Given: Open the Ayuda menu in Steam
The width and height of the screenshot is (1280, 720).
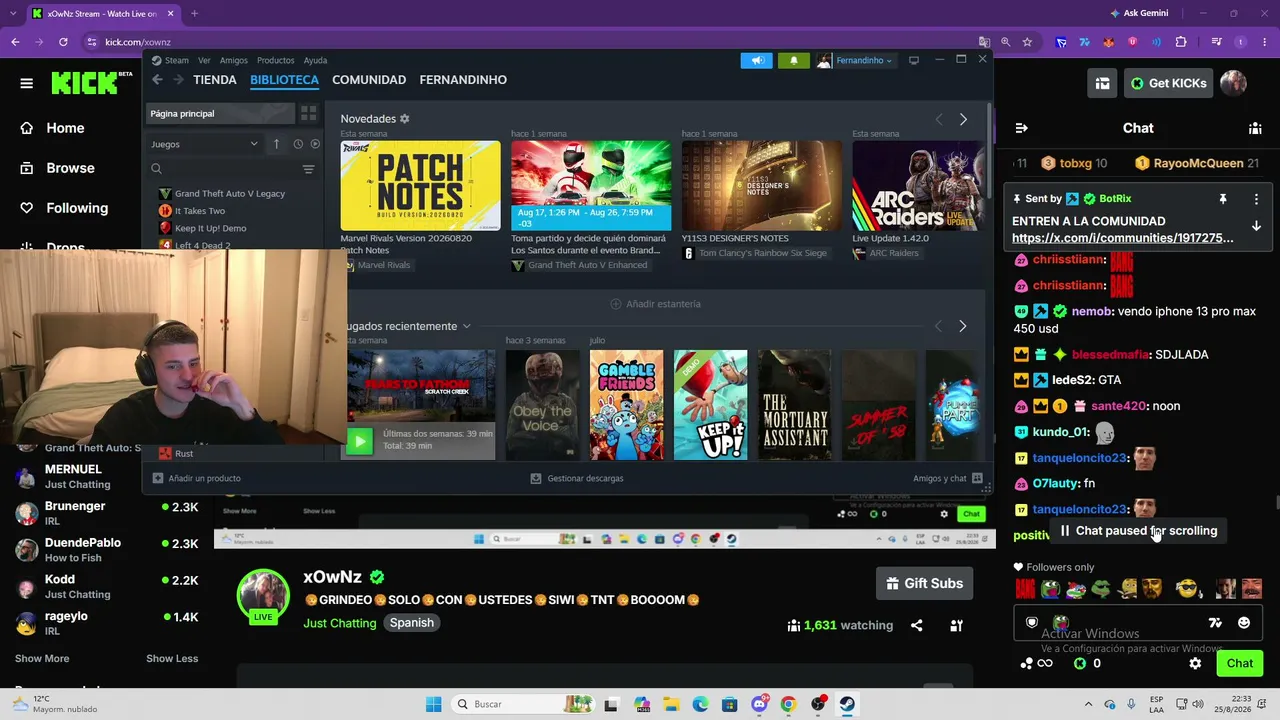Looking at the screenshot, I should [315, 60].
